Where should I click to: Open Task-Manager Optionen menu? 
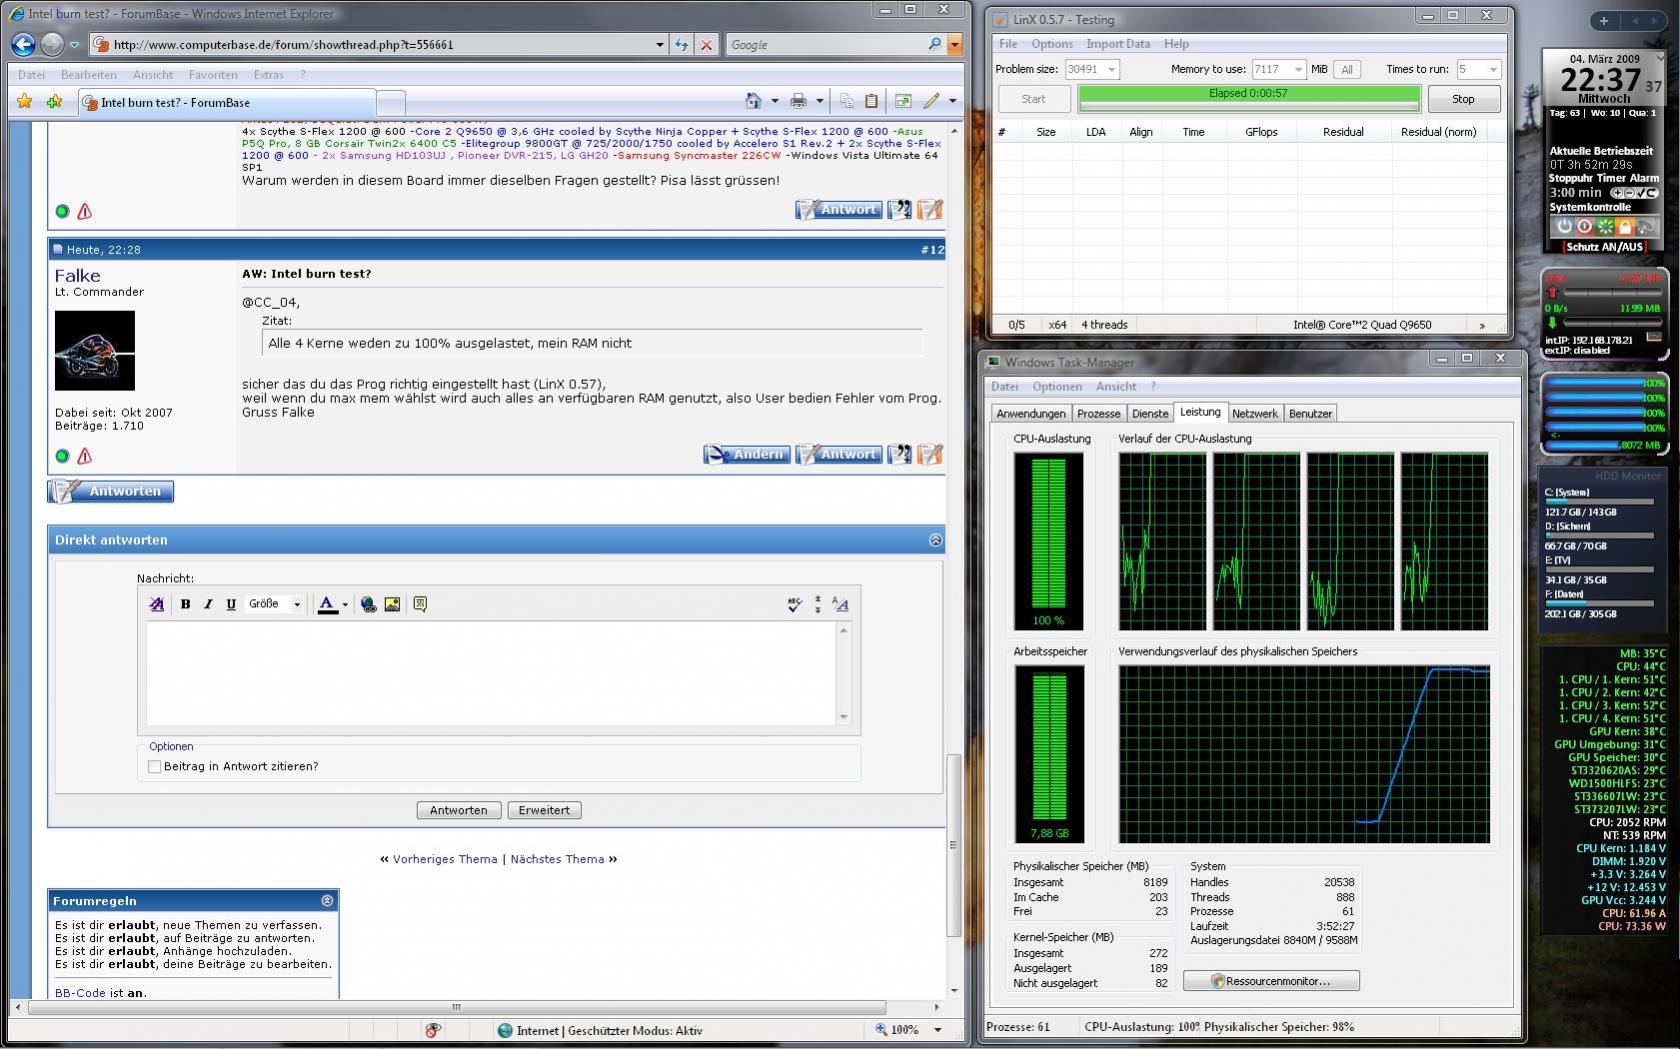(1057, 386)
